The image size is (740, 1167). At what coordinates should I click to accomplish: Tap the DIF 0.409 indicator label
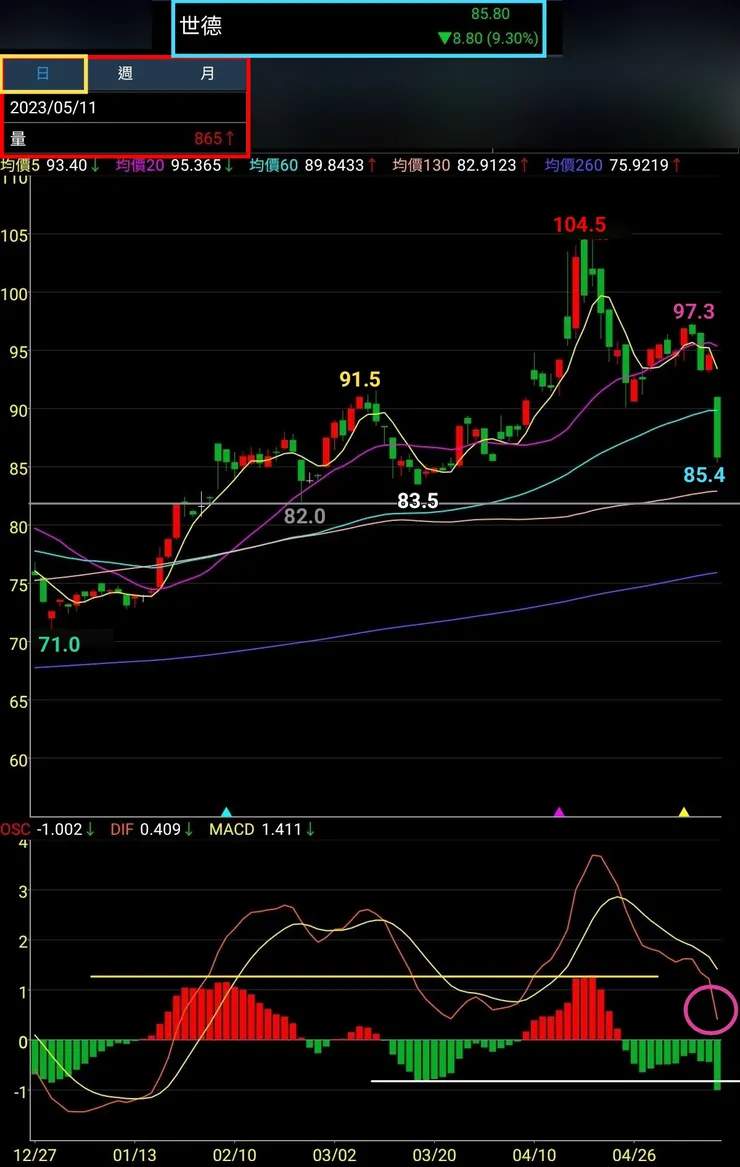coord(152,829)
